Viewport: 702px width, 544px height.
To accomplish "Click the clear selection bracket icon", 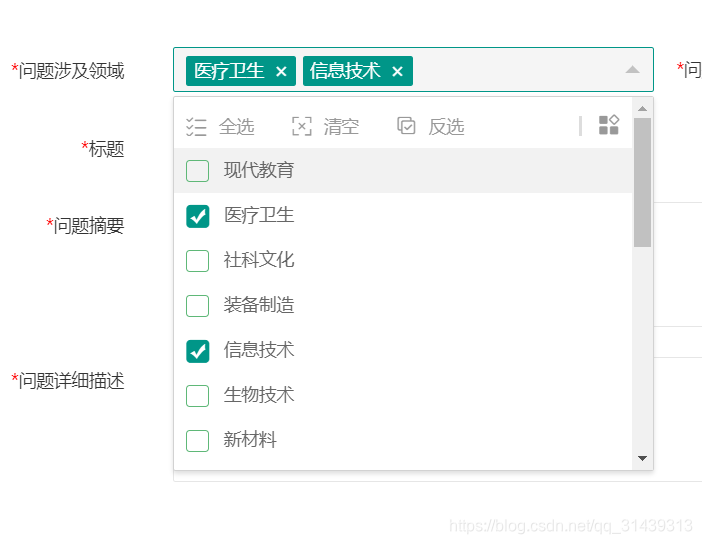I will coord(302,126).
